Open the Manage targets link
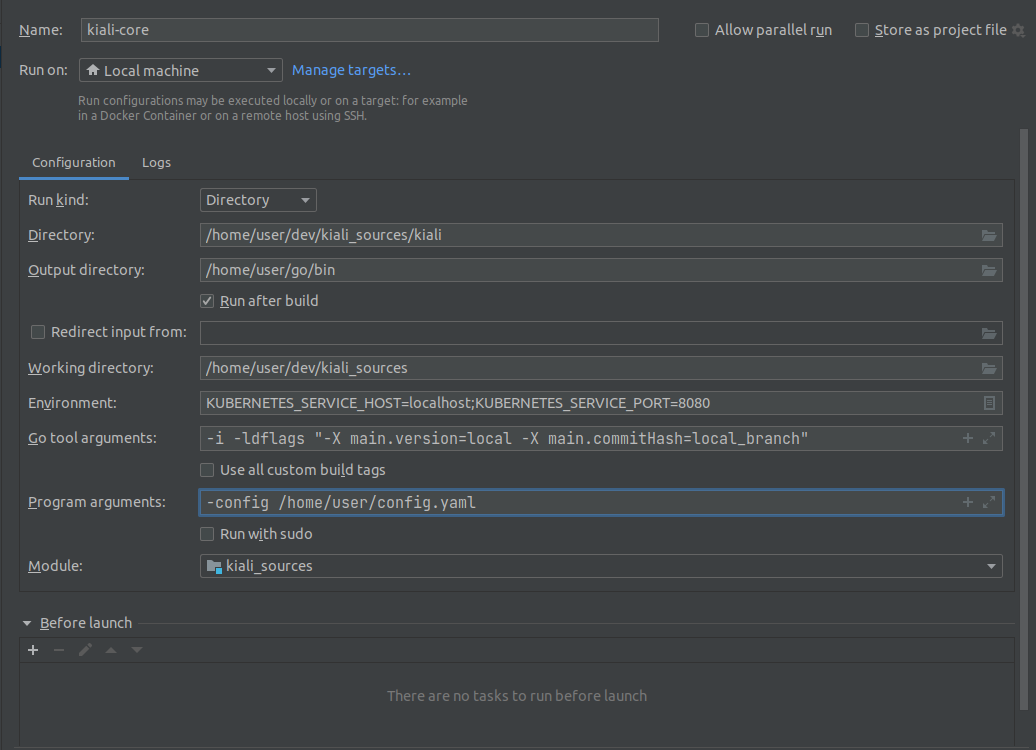The width and height of the screenshot is (1036, 750). [x=351, y=70]
